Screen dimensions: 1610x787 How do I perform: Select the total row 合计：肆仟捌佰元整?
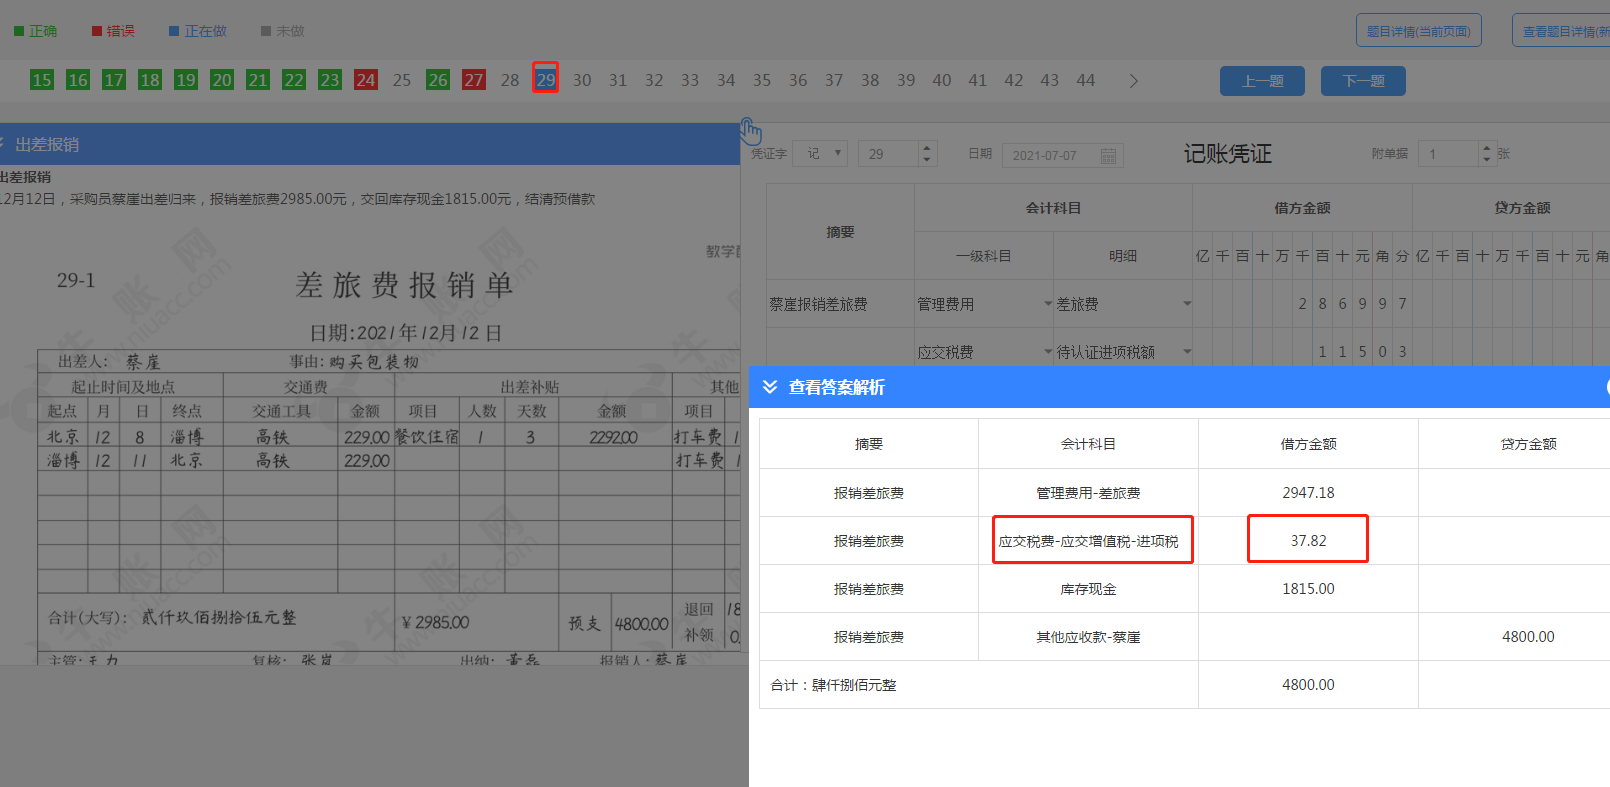(x=979, y=685)
